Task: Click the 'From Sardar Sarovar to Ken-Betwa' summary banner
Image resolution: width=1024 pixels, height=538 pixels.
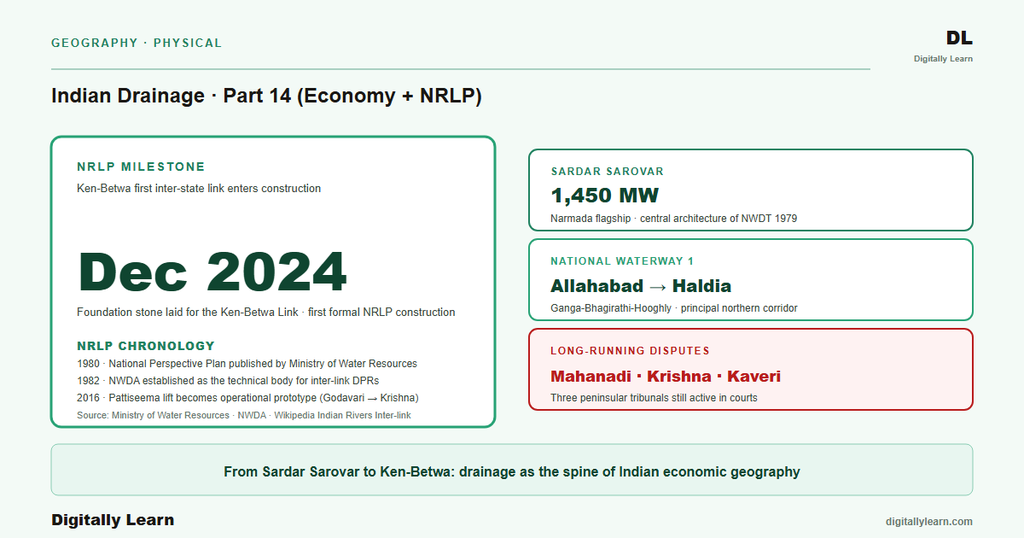Action: tap(512, 470)
